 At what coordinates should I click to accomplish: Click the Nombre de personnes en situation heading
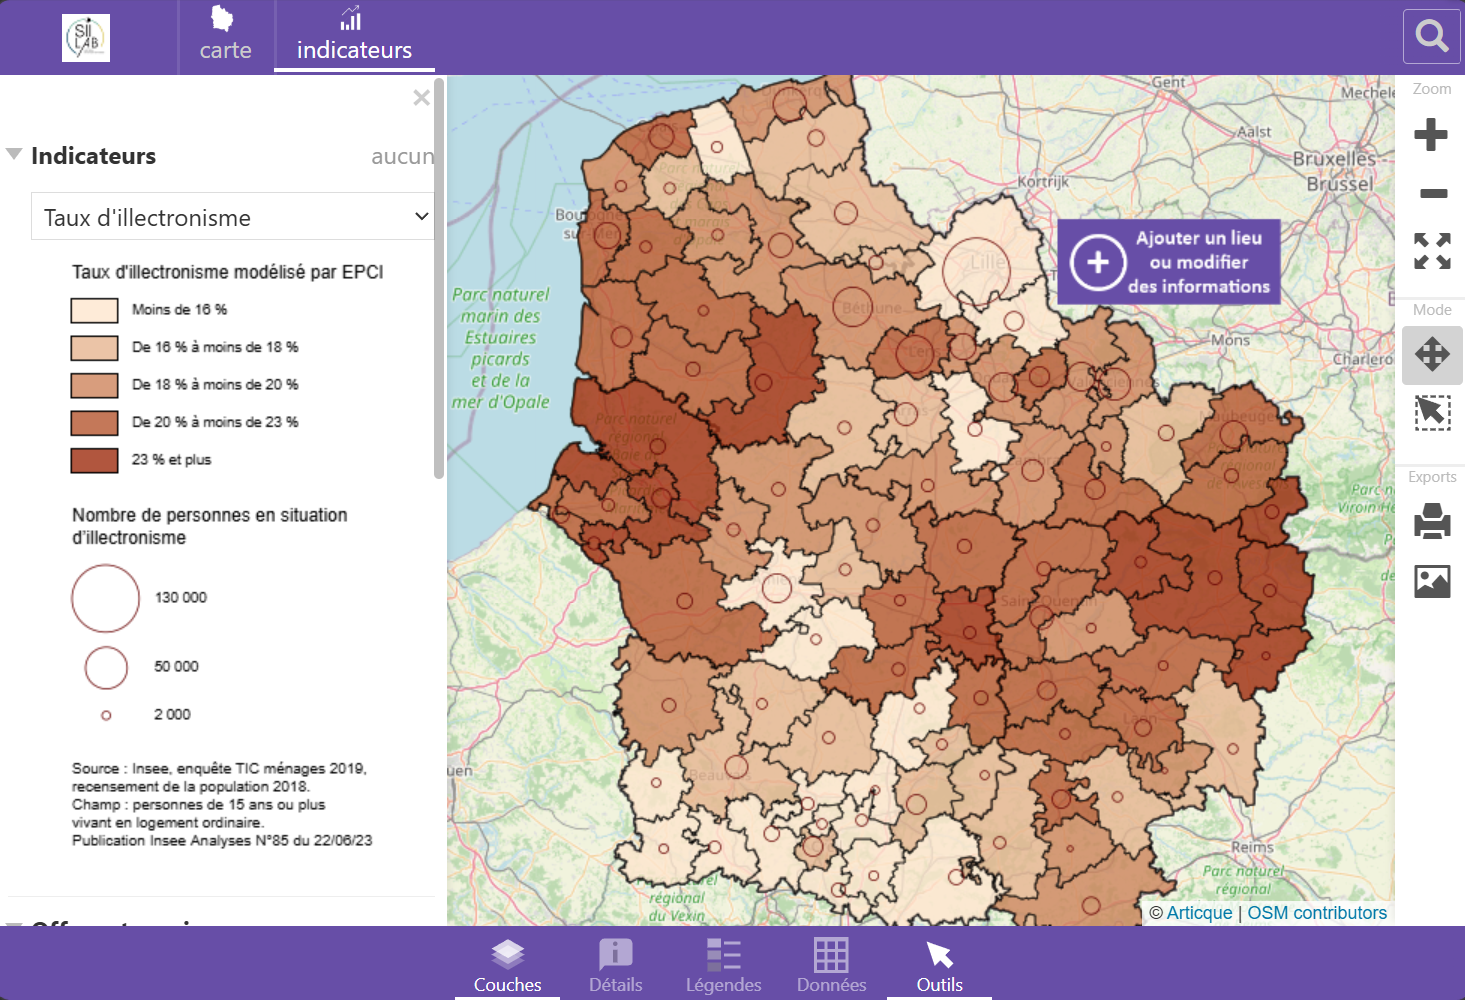pyautogui.click(x=210, y=526)
